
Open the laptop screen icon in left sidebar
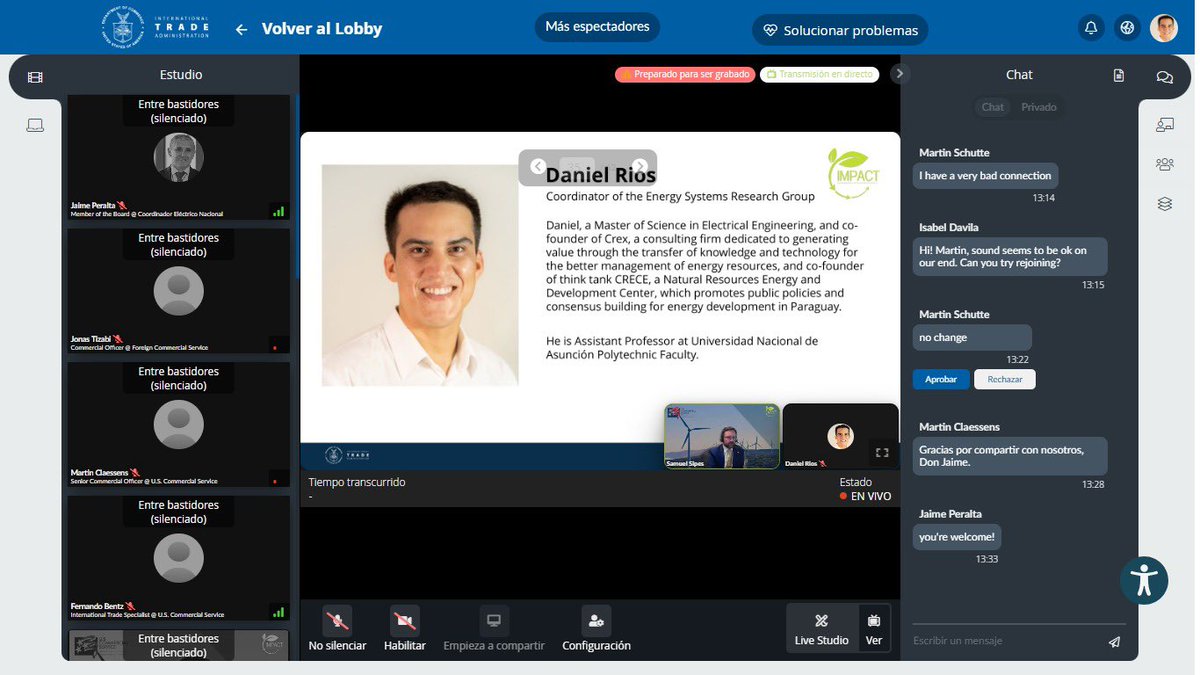point(35,125)
